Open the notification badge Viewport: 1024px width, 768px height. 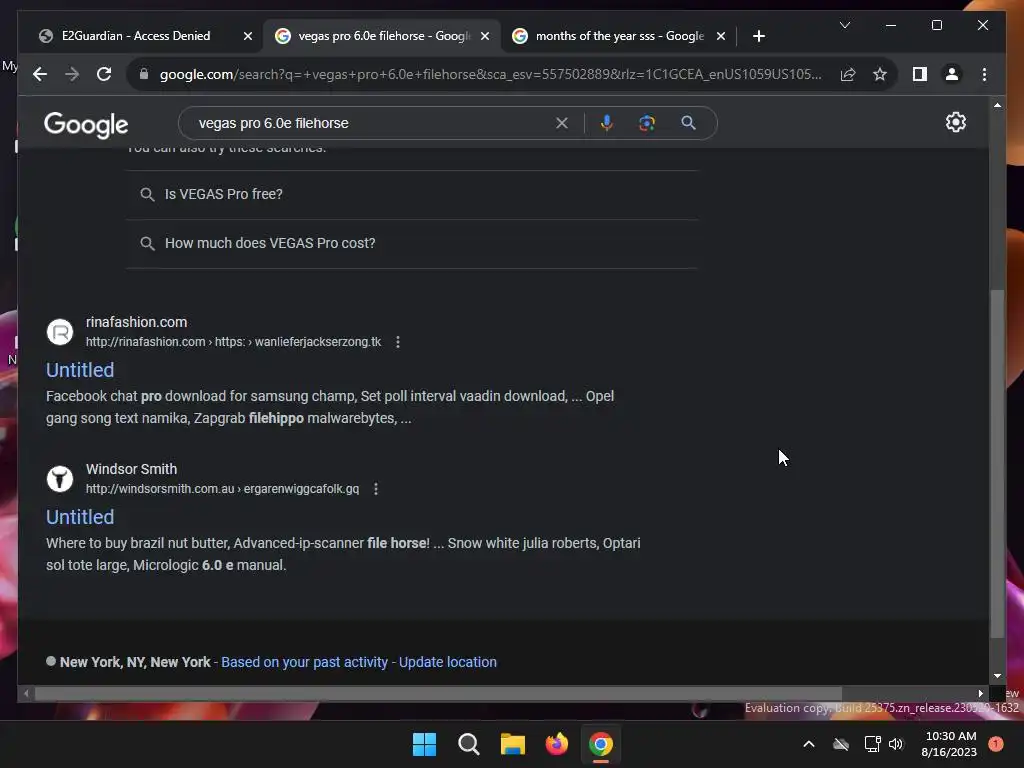pos(995,744)
